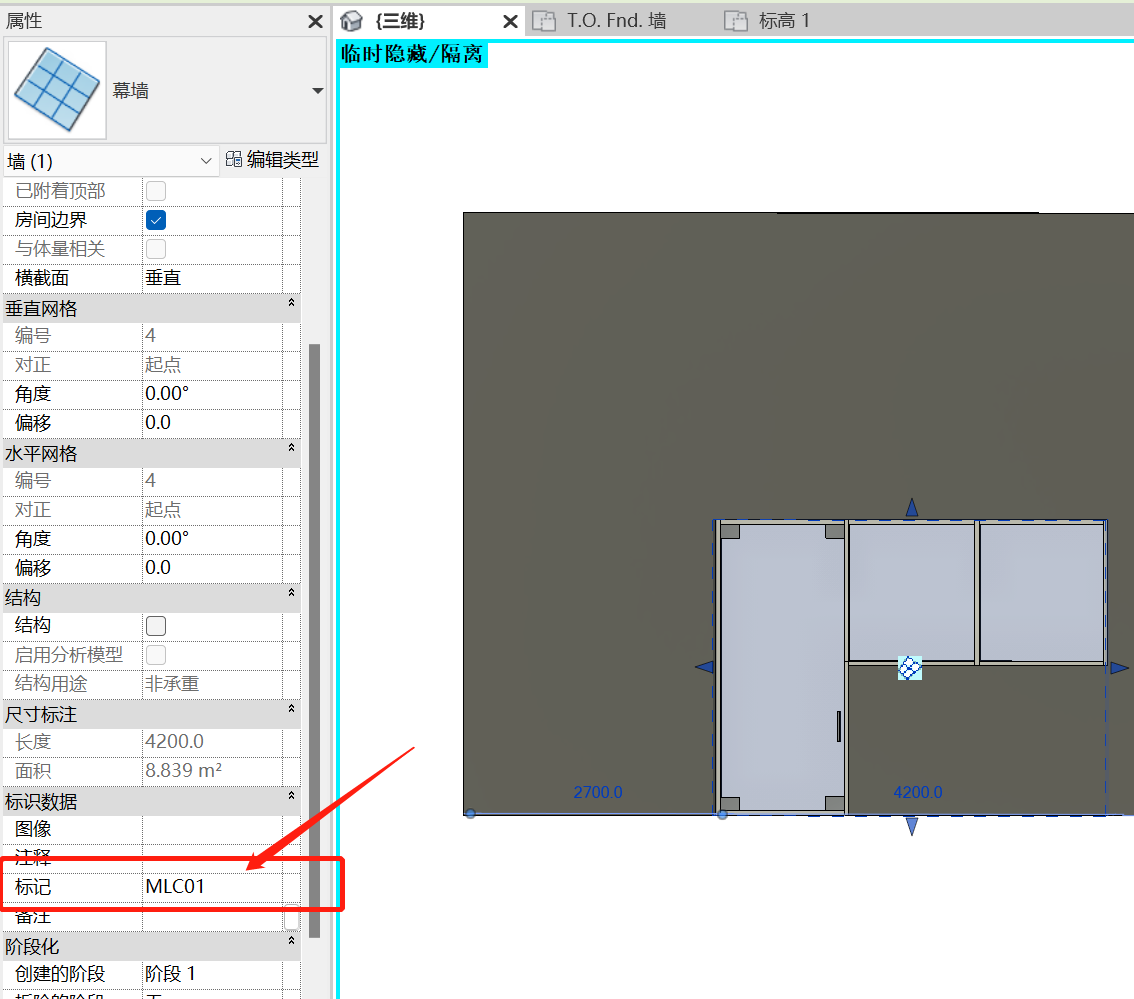Click the 创建的阶段 value 阶段 1

point(212,974)
